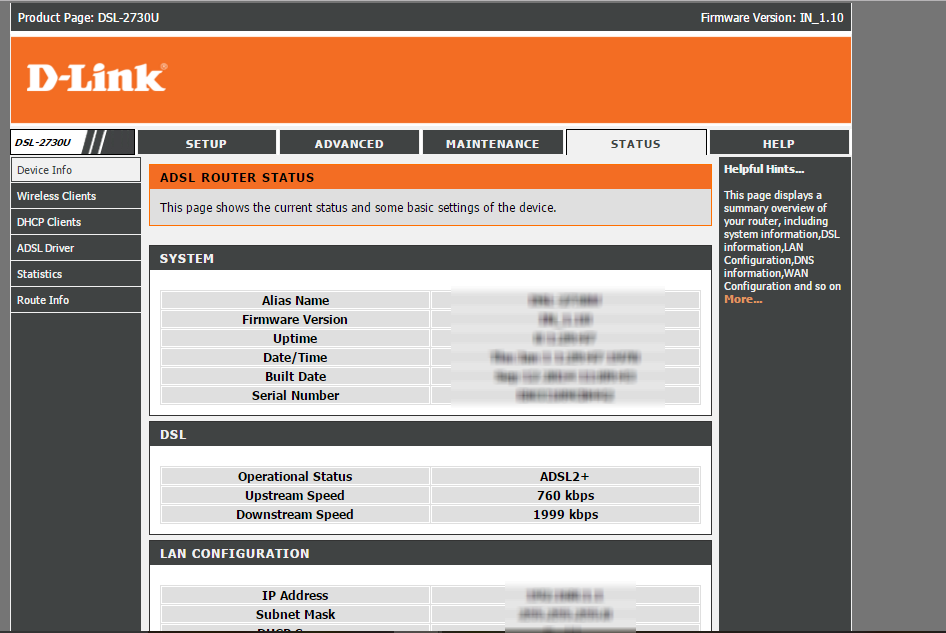Click the IP Address label

(x=295, y=596)
